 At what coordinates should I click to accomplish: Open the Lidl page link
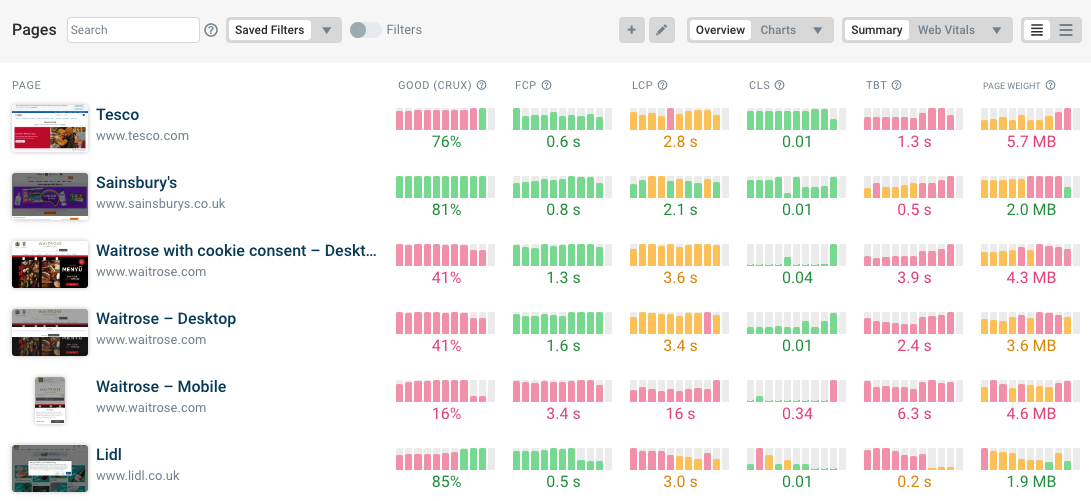(x=109, y=454)
